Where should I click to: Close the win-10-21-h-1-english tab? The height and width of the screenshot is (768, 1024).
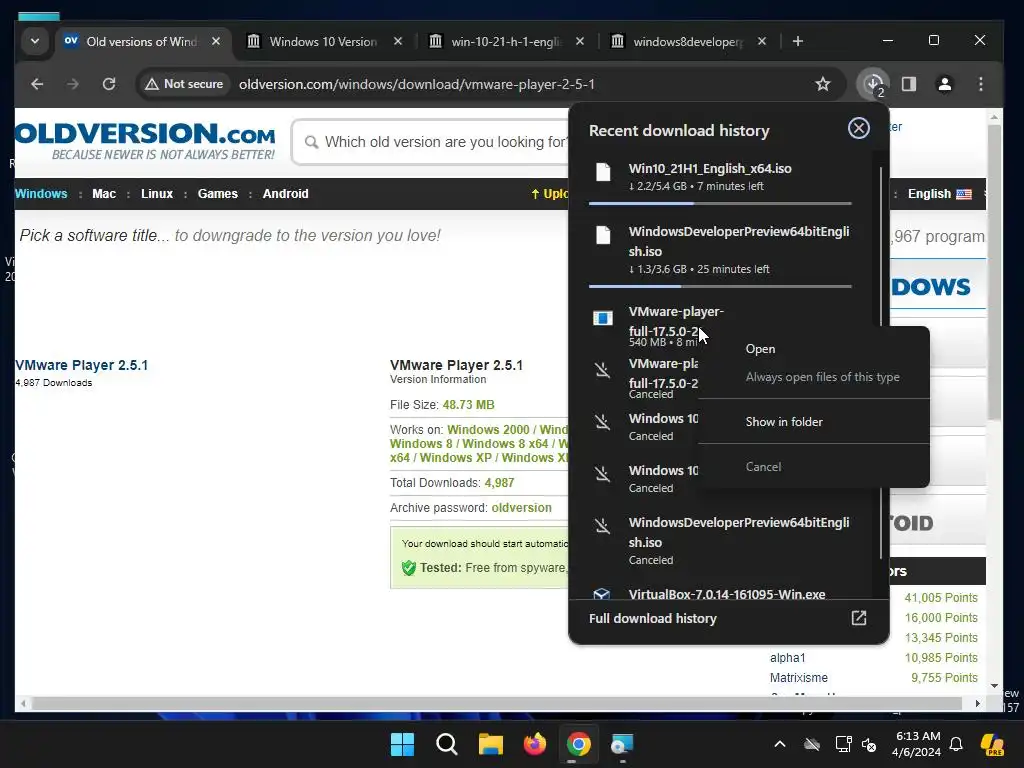pos(580,41)
